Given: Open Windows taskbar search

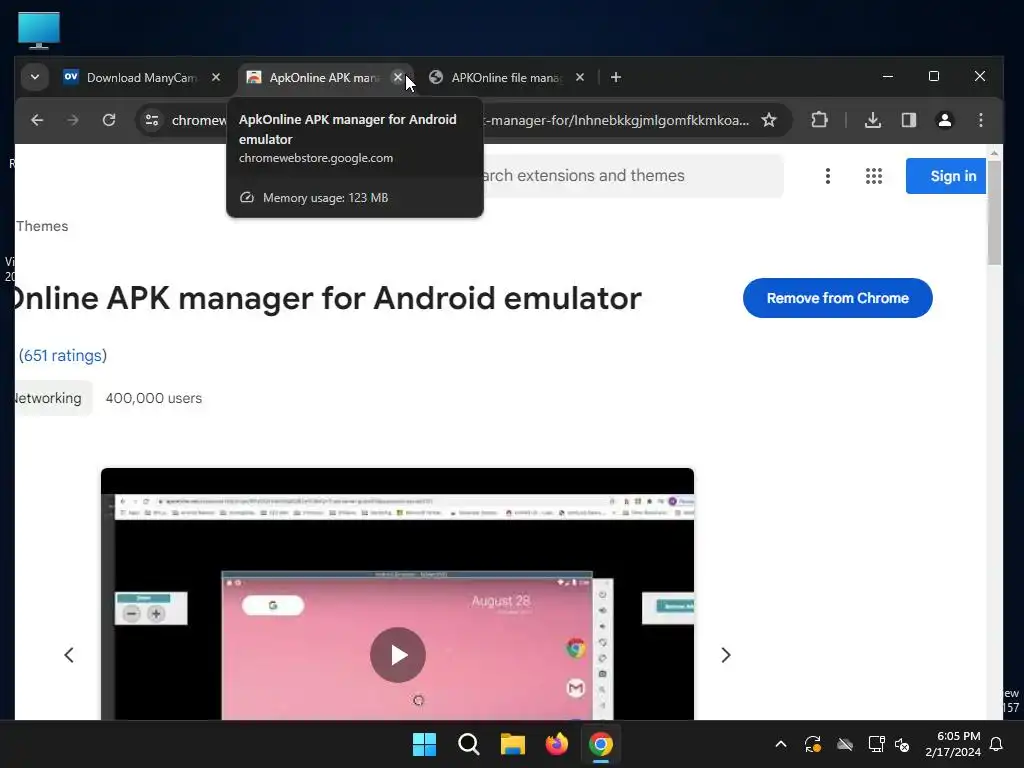Looking at the screenshot, I should [469, 744].
